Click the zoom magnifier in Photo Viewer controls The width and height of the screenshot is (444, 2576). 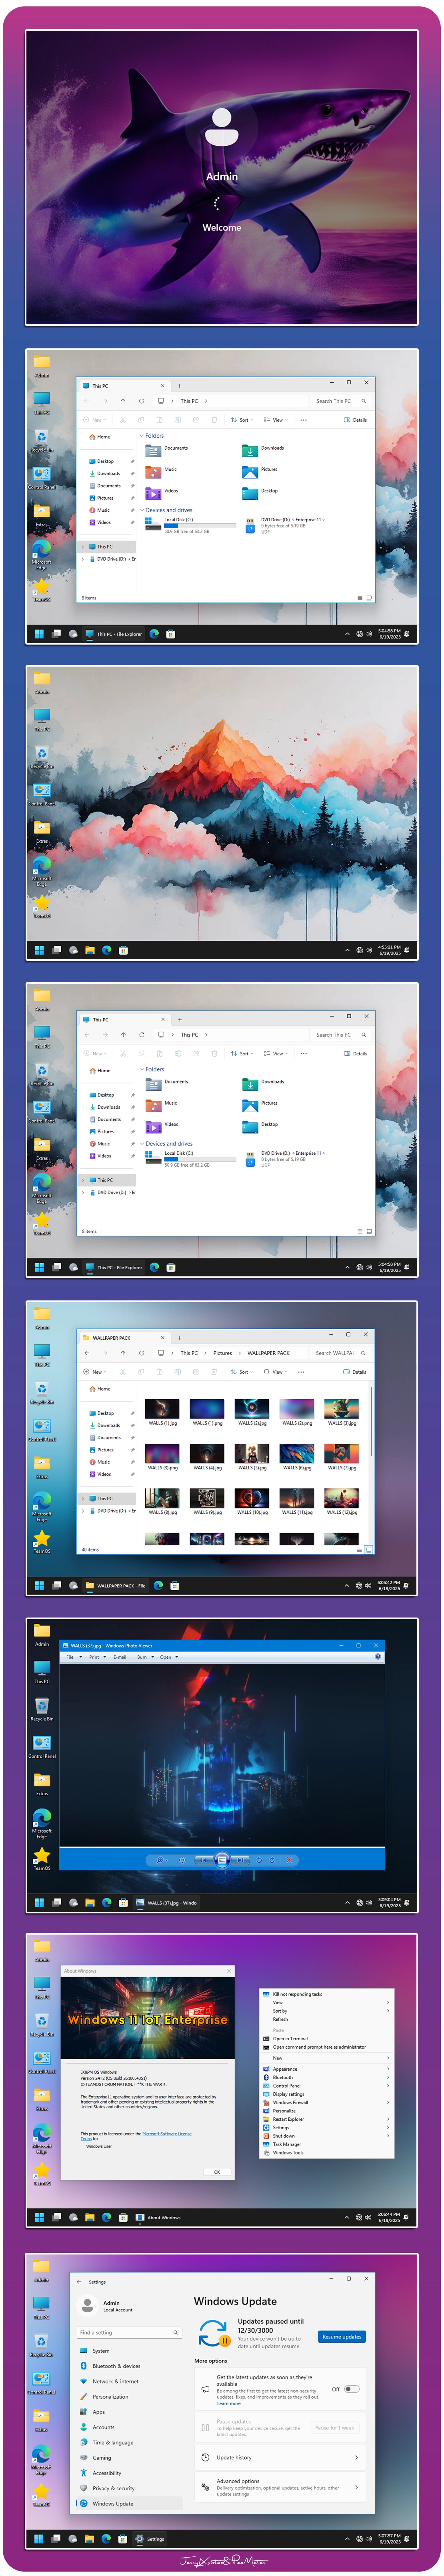[161, 1860]
